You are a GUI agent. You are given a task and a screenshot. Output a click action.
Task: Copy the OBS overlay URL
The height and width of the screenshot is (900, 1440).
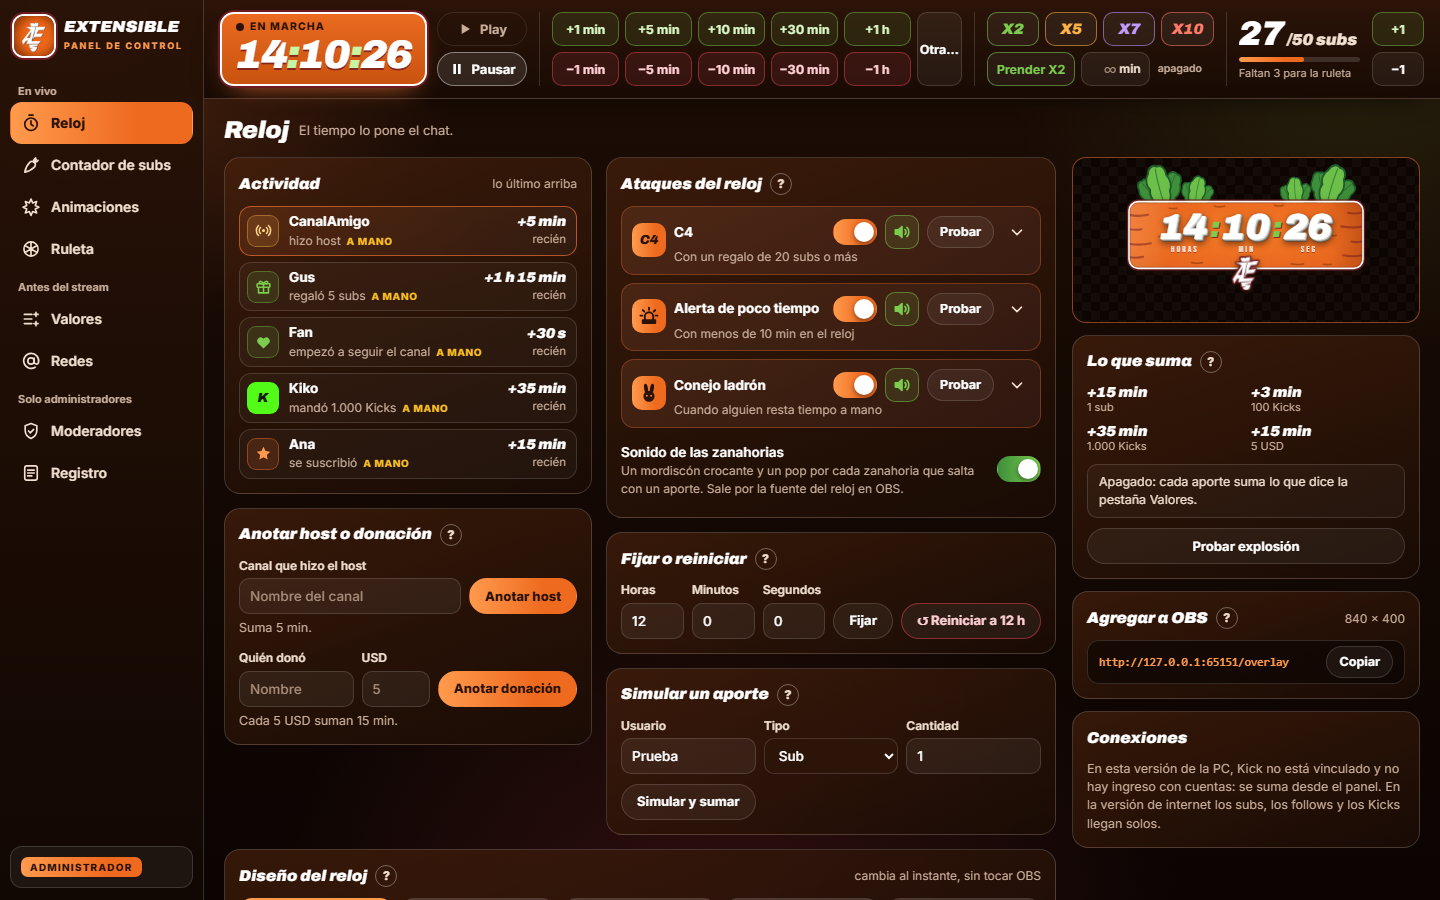click(1359, 662)
